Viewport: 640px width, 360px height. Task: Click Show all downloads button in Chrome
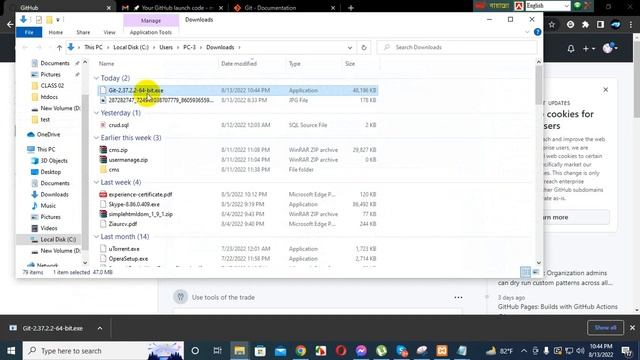605,328
